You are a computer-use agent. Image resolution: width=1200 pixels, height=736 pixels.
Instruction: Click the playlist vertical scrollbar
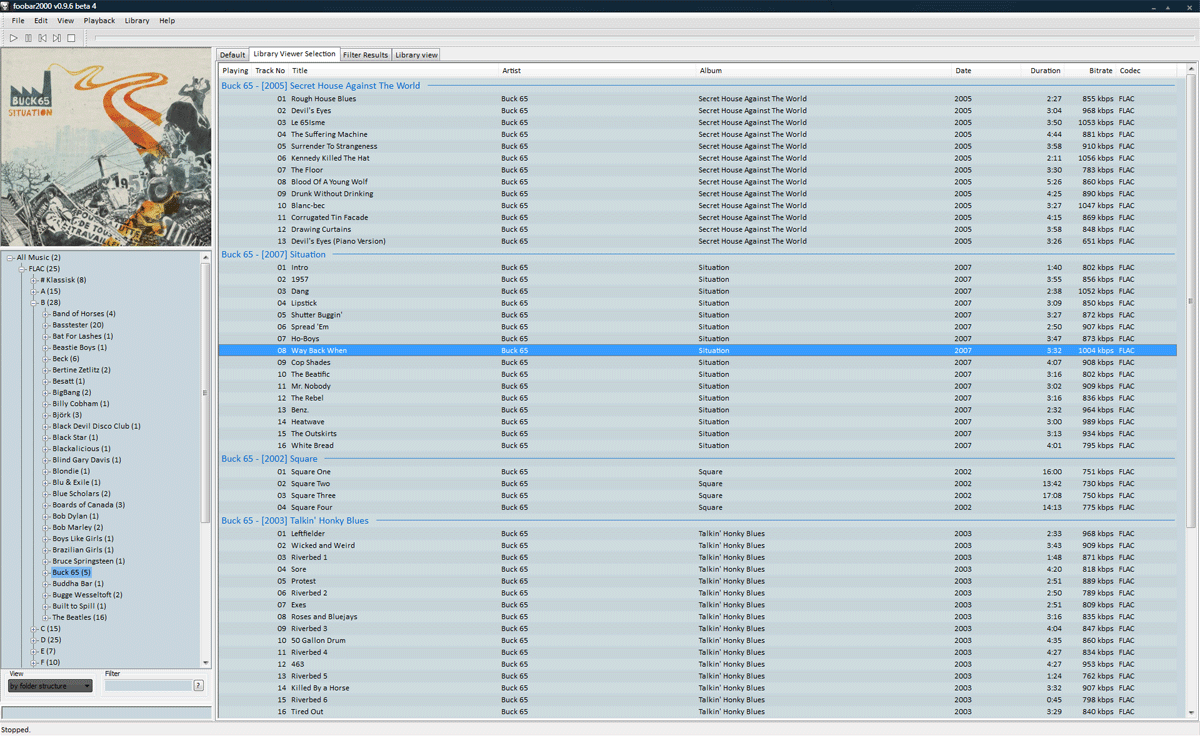[1190, 300]
